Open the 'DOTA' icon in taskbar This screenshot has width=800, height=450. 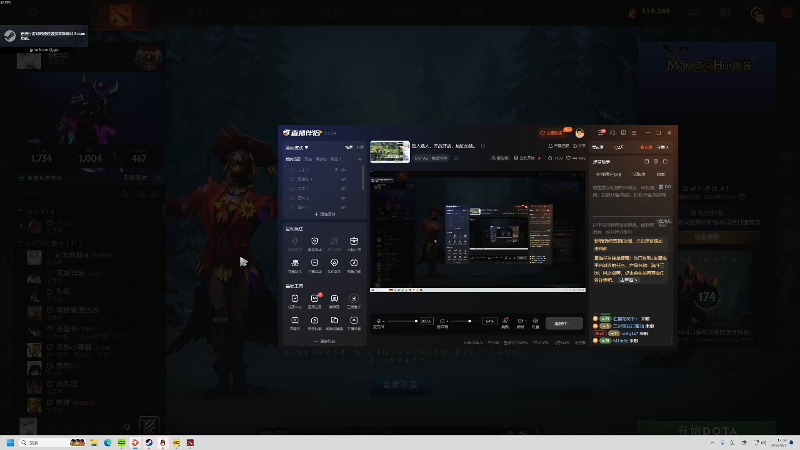[x=190, y=443]
